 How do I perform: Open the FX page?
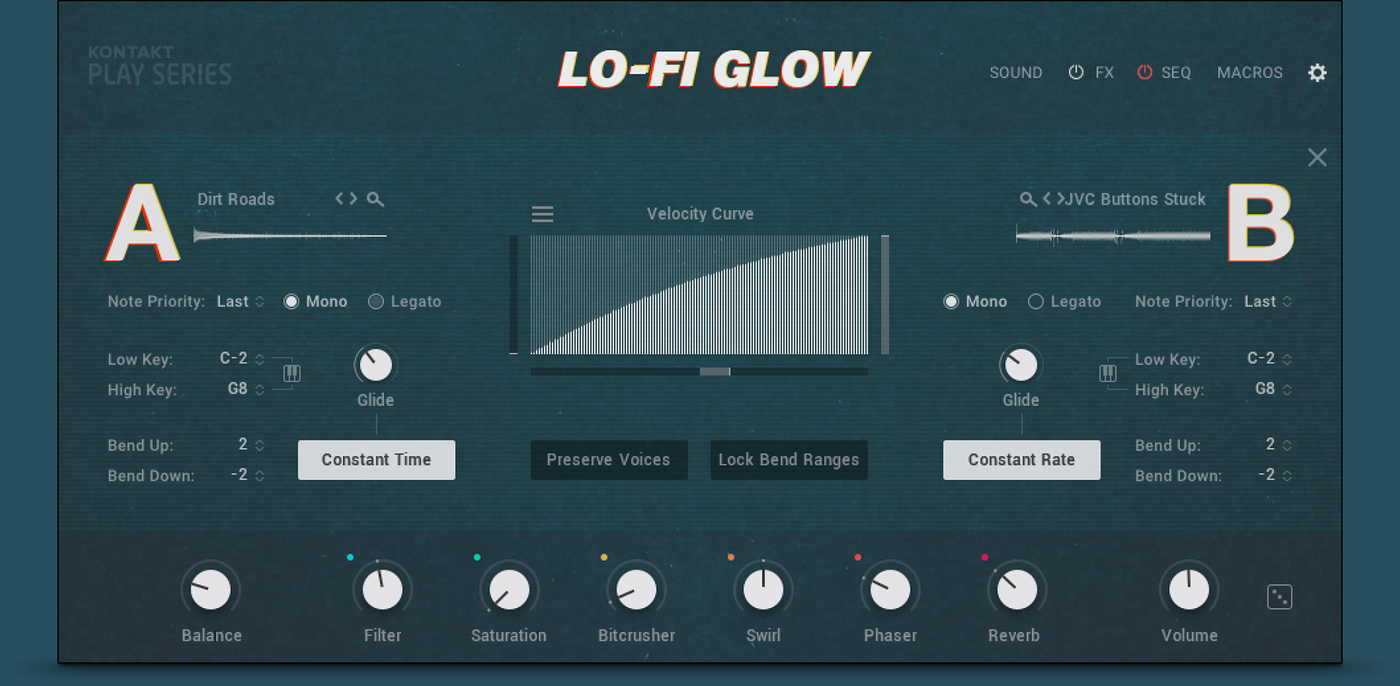[x=1104, y=72]
